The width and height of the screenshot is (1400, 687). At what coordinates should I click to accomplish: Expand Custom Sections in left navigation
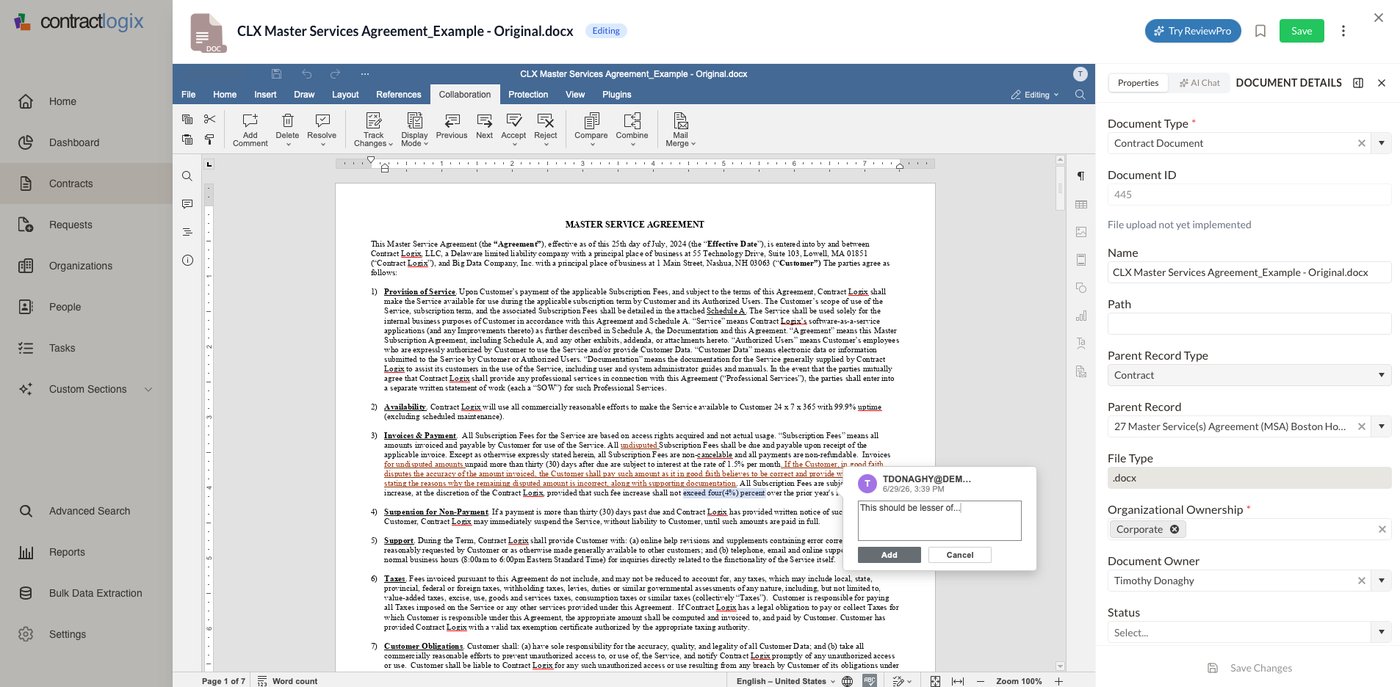148,390
